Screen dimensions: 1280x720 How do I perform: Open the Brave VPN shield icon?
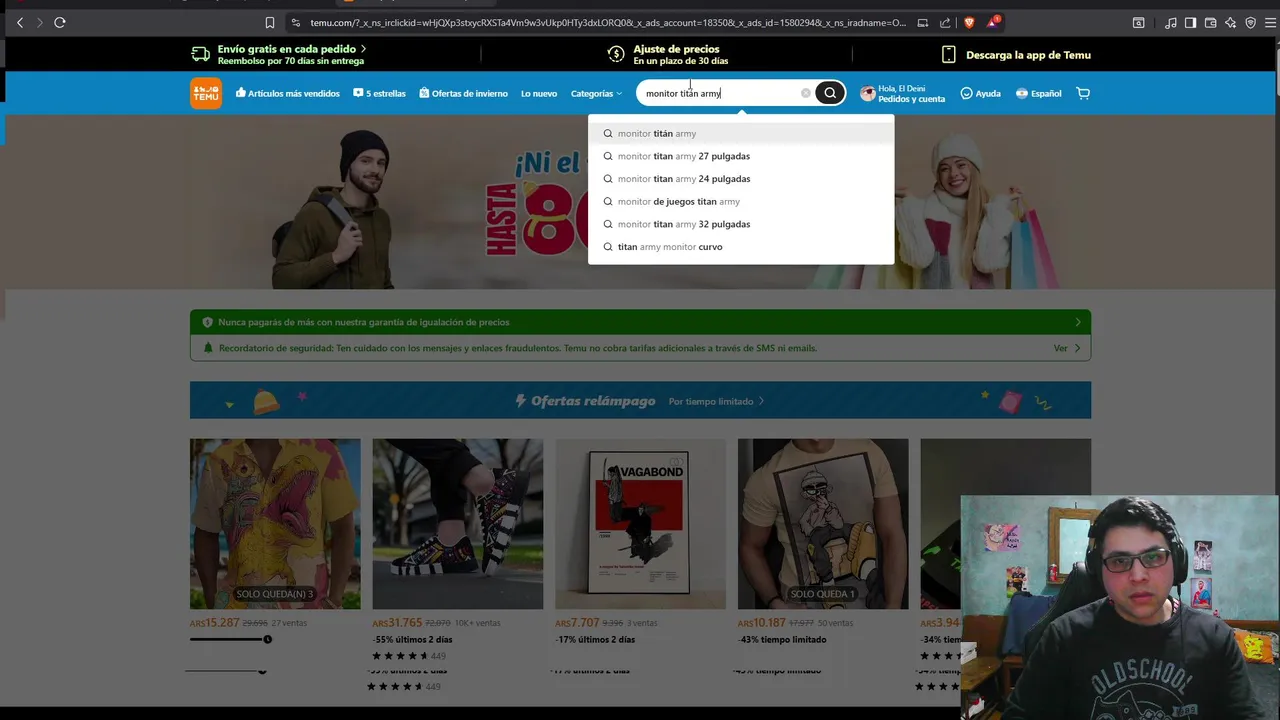point(1250,22)
